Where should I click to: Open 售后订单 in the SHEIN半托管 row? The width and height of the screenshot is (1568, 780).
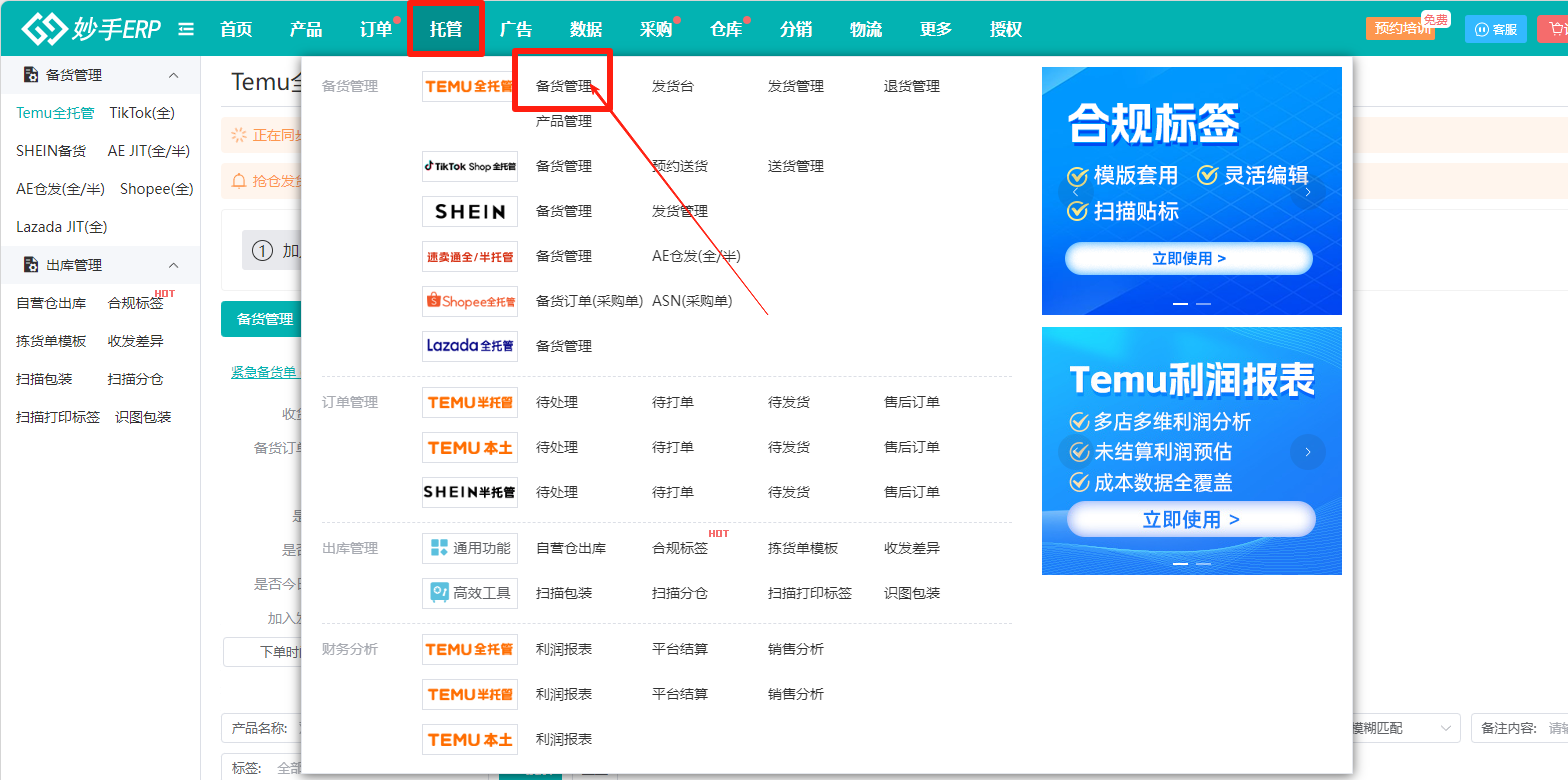pos(912,492)
